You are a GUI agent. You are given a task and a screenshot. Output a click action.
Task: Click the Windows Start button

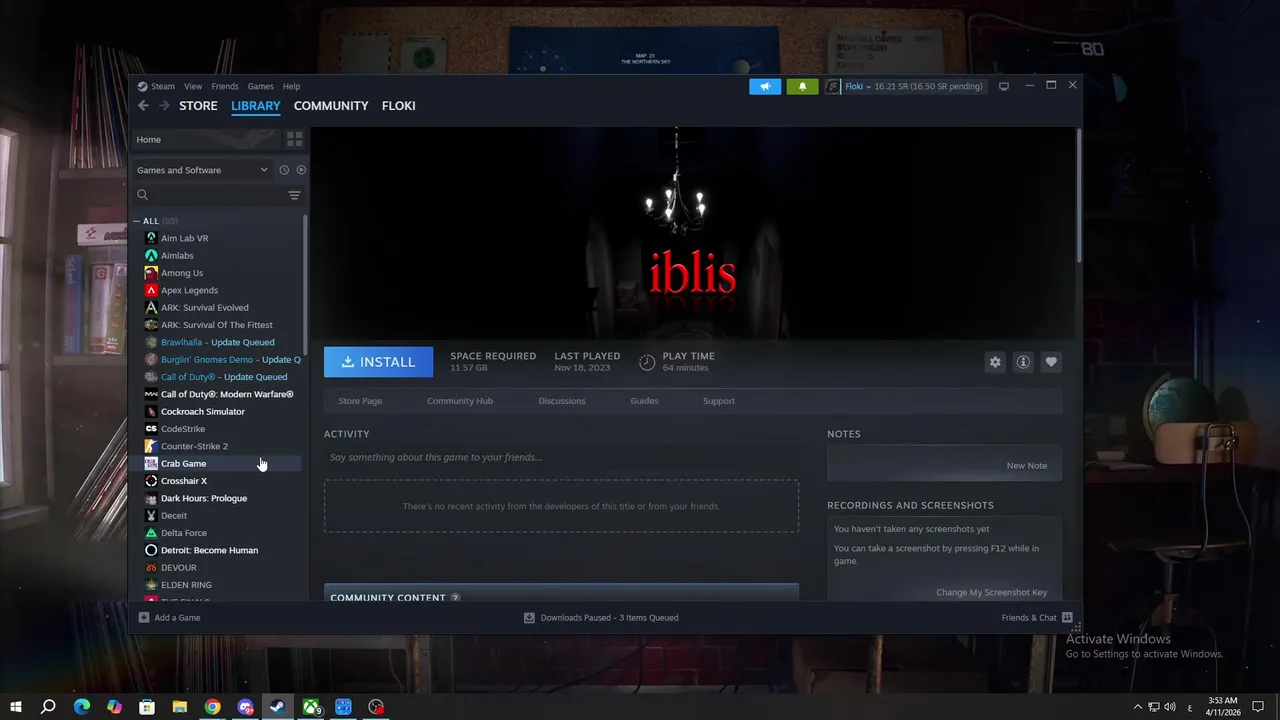[16, 707]
